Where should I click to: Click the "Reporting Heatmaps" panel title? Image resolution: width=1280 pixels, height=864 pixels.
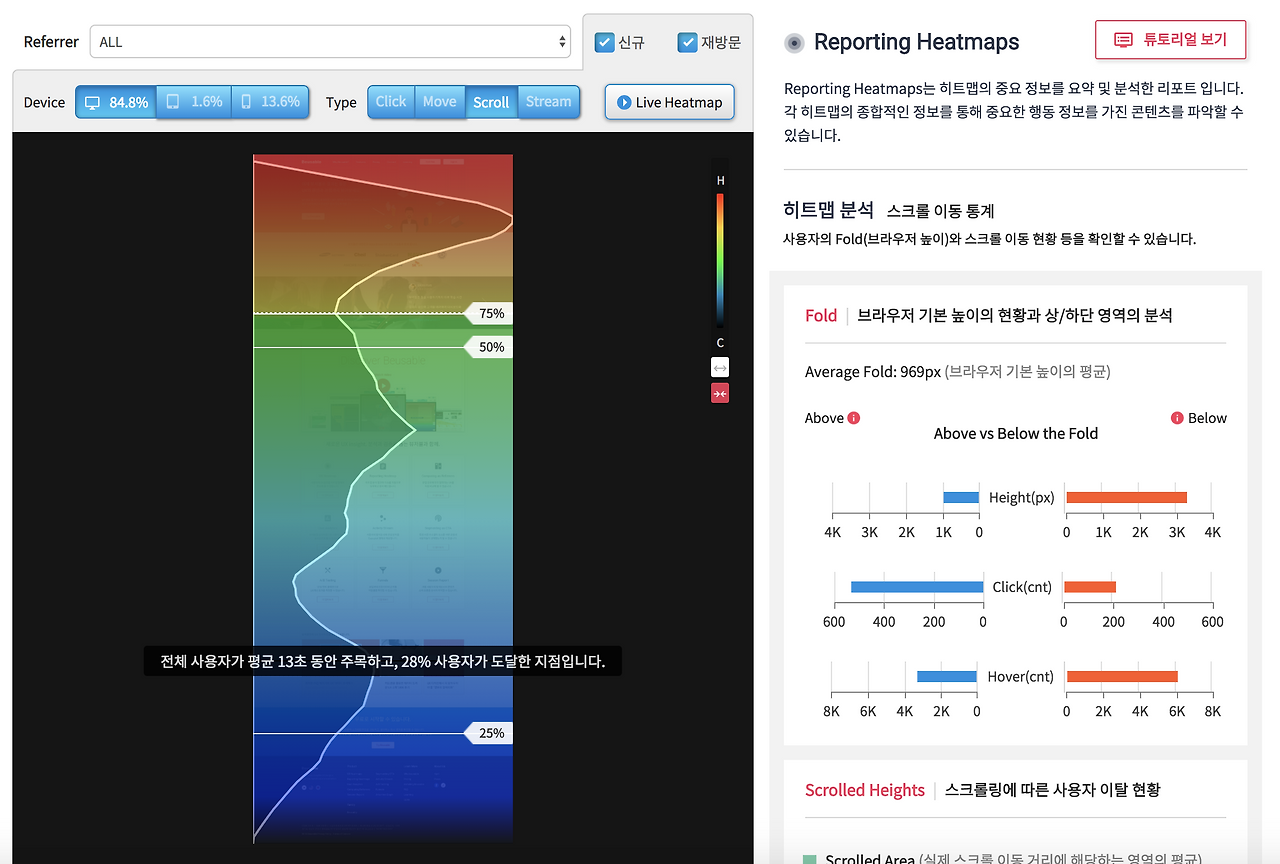point(917,42)
